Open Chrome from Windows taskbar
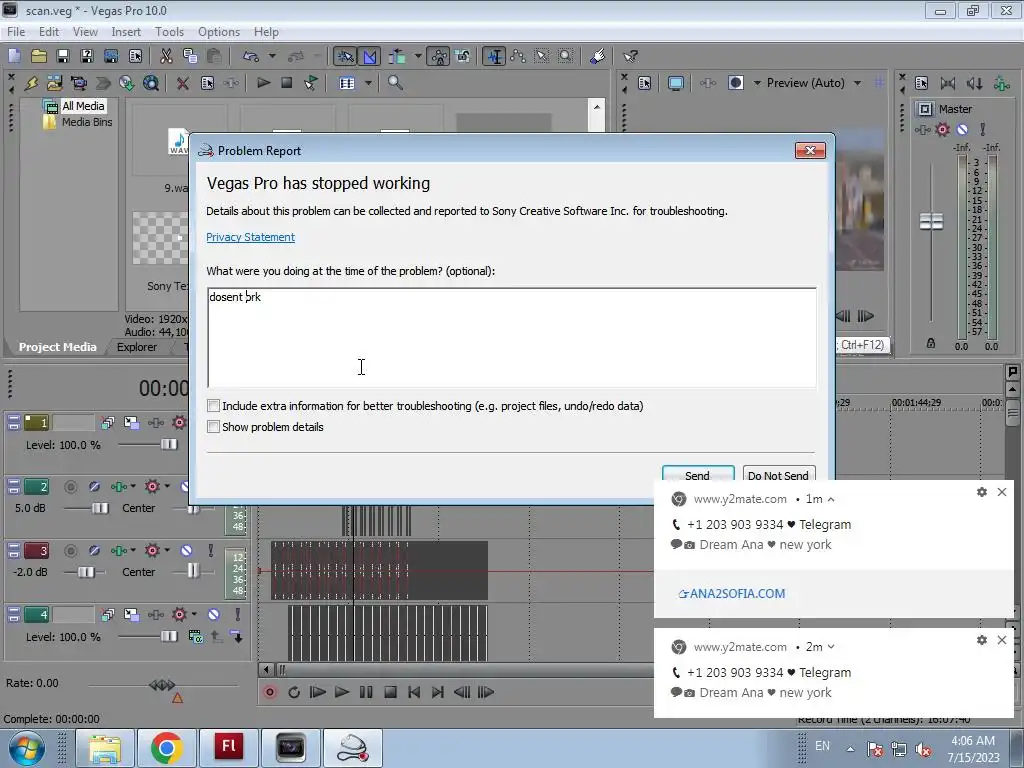Screen dimensions: 1024x768 [167, 748]
